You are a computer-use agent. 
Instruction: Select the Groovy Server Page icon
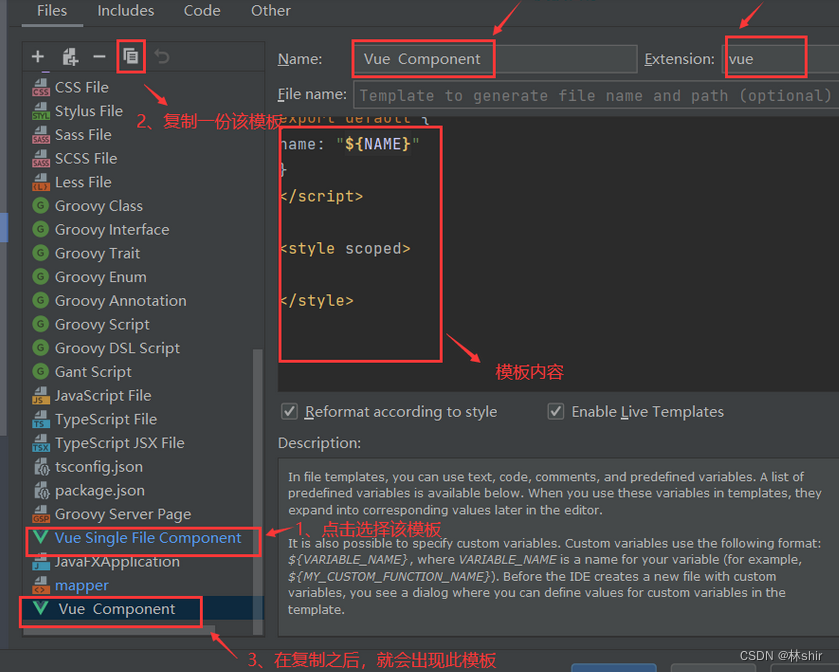[41, 514]
